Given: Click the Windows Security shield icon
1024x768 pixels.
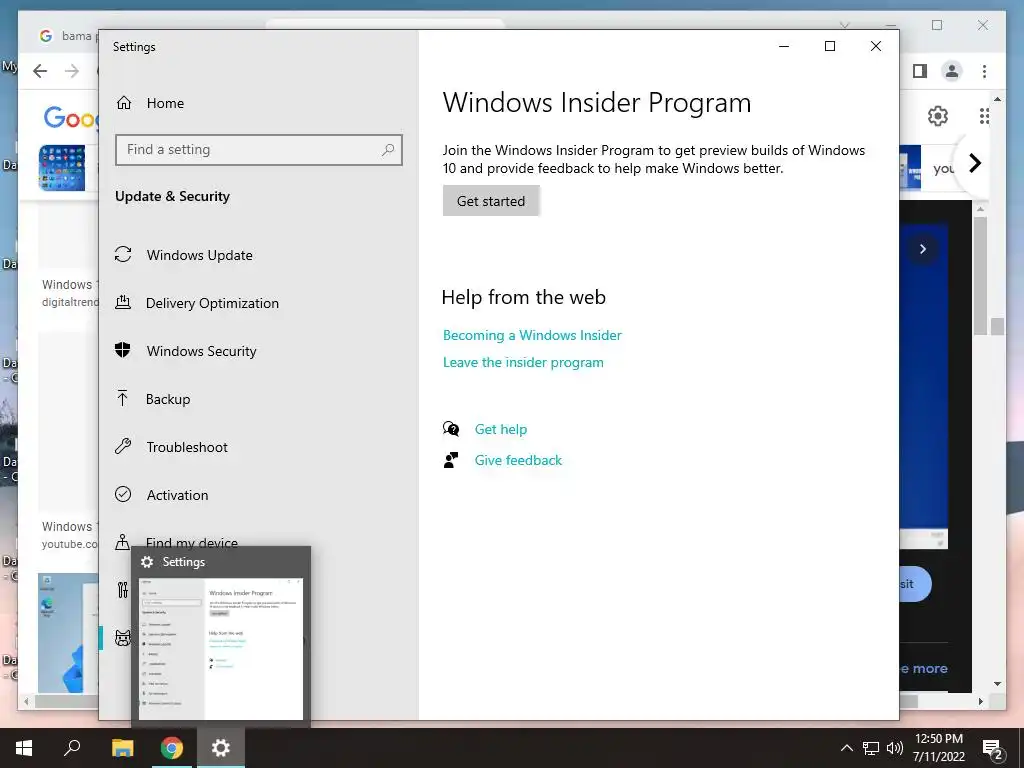Looking at the screenshot, I should (x=123, y=350).
